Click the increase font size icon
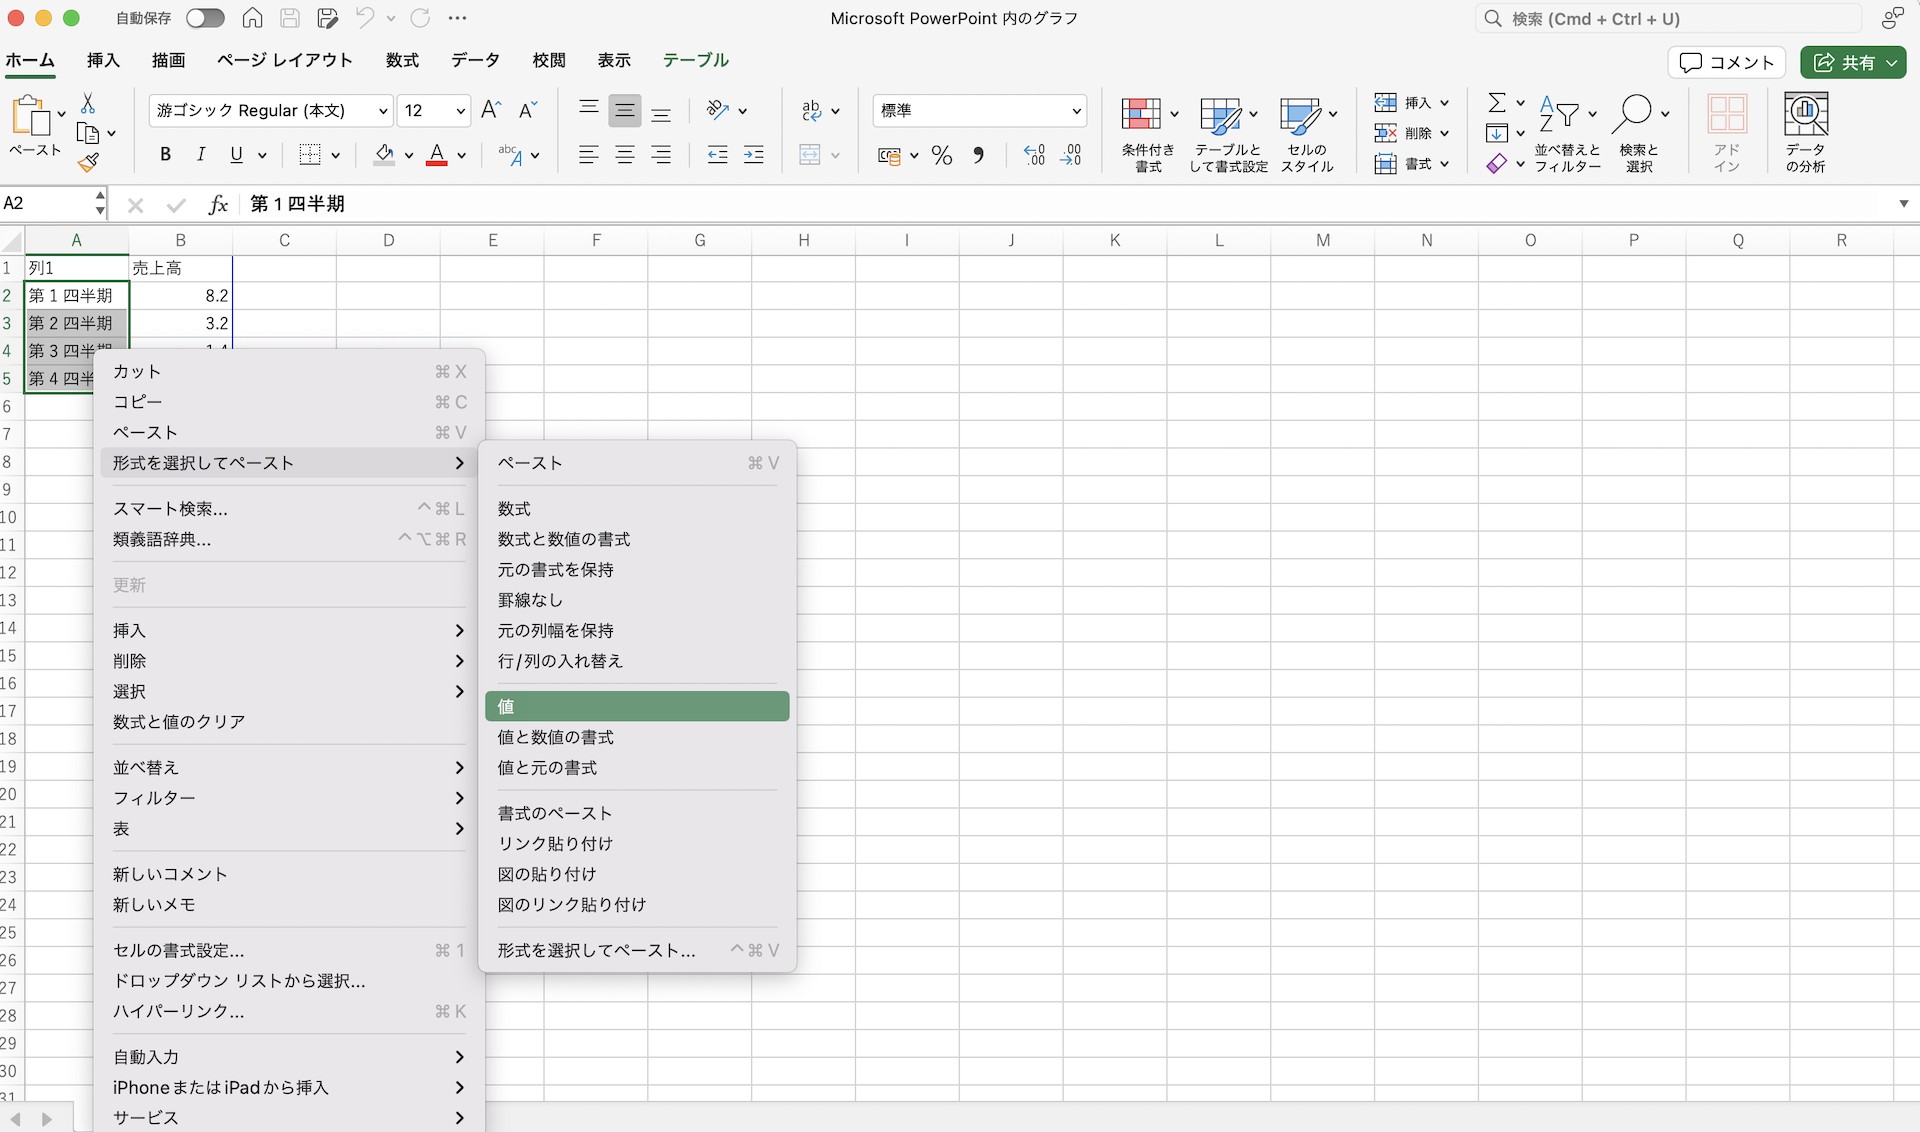 coord(491,110)
